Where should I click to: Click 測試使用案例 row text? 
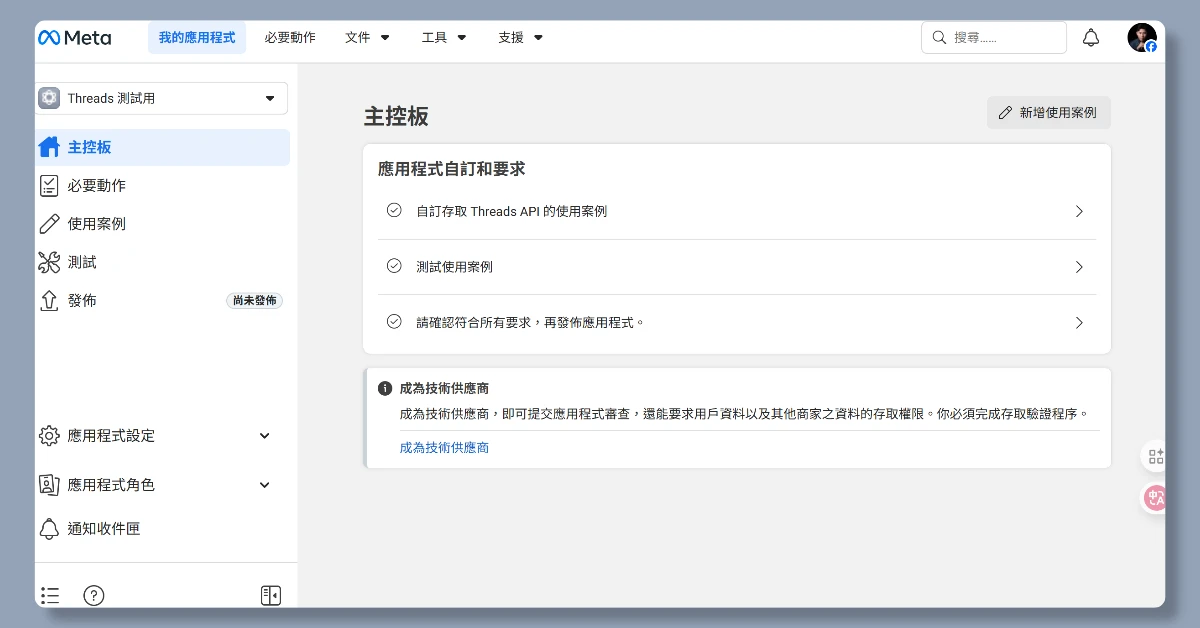454,267
